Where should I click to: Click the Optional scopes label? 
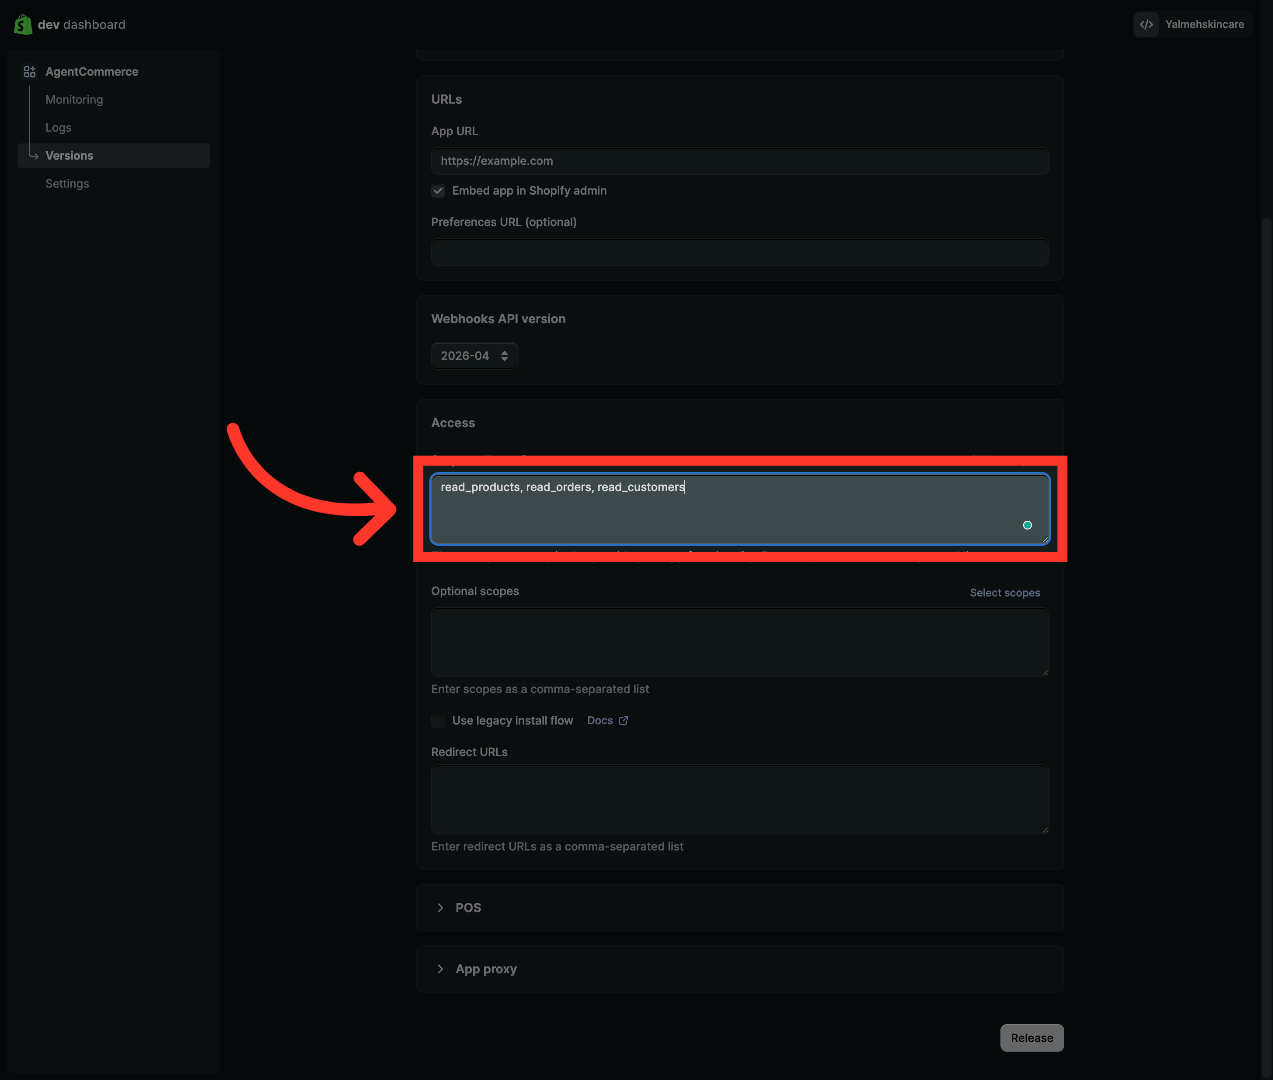tap(475, 591)
